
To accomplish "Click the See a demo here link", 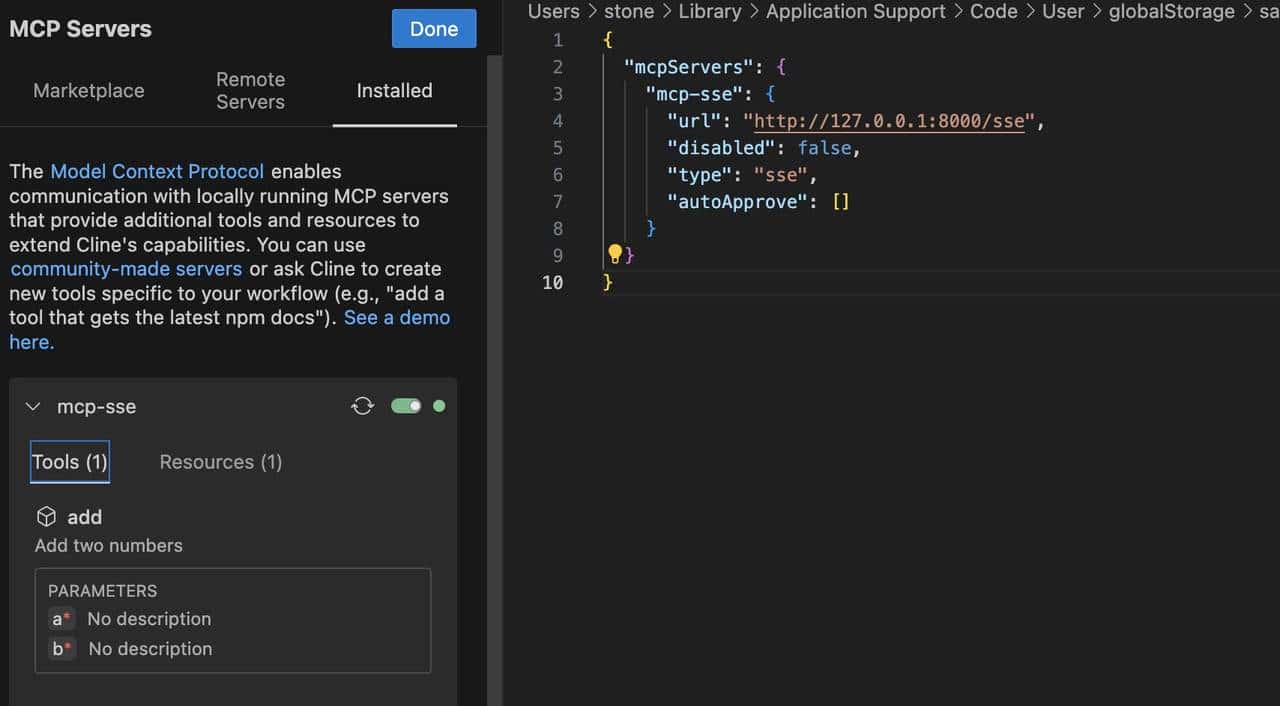I will (x=397, y=317).
